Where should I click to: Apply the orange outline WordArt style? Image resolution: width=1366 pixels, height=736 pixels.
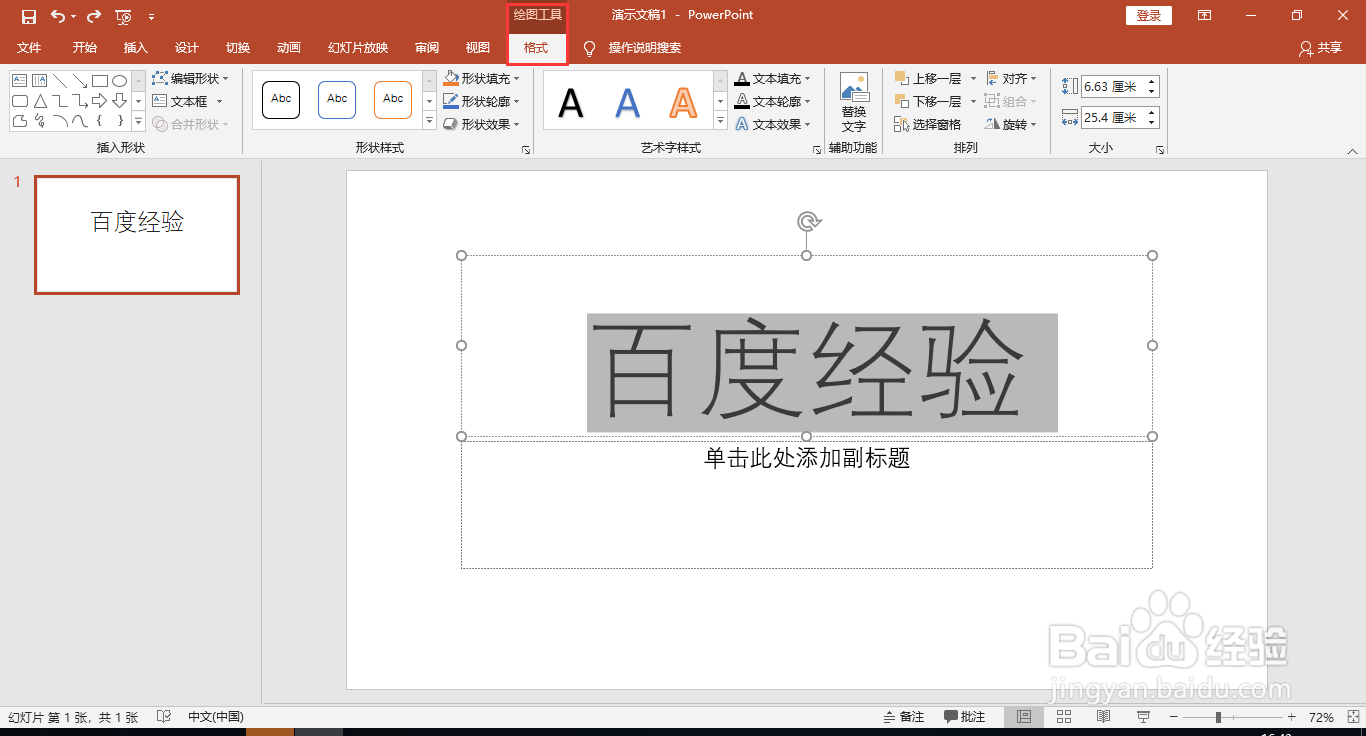click(683, 102)
